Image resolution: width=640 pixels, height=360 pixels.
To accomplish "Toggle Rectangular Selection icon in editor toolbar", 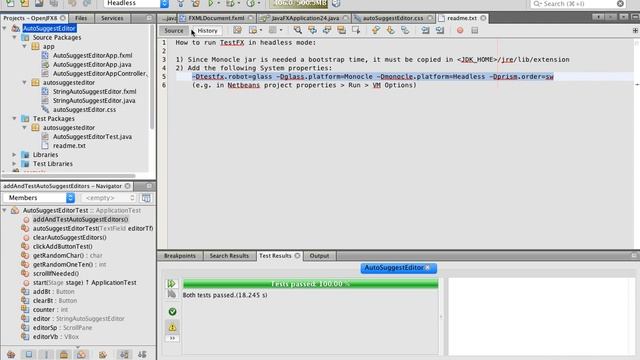I will tap(356, 30).
